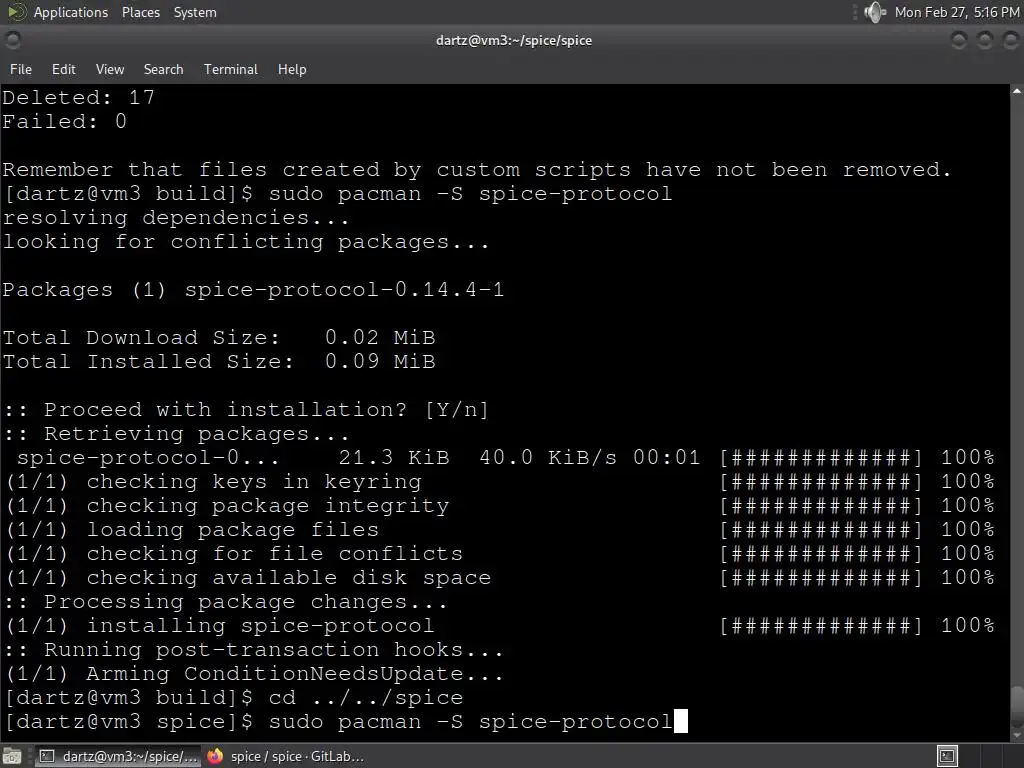Open the Places menu in top panel
Image resolution: width=1024 pixels, height=768 pixels.
coord(140,12)
